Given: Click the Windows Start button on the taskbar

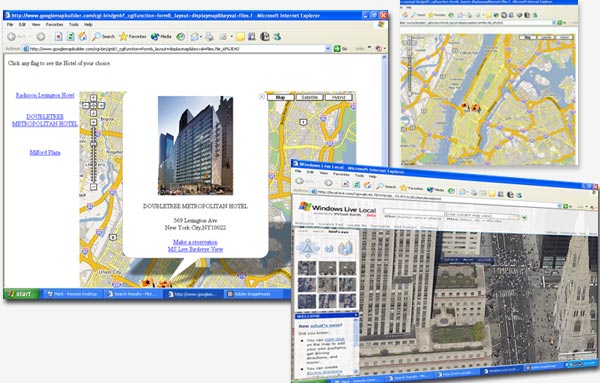Looking at the screenshot, I should 21,294.
